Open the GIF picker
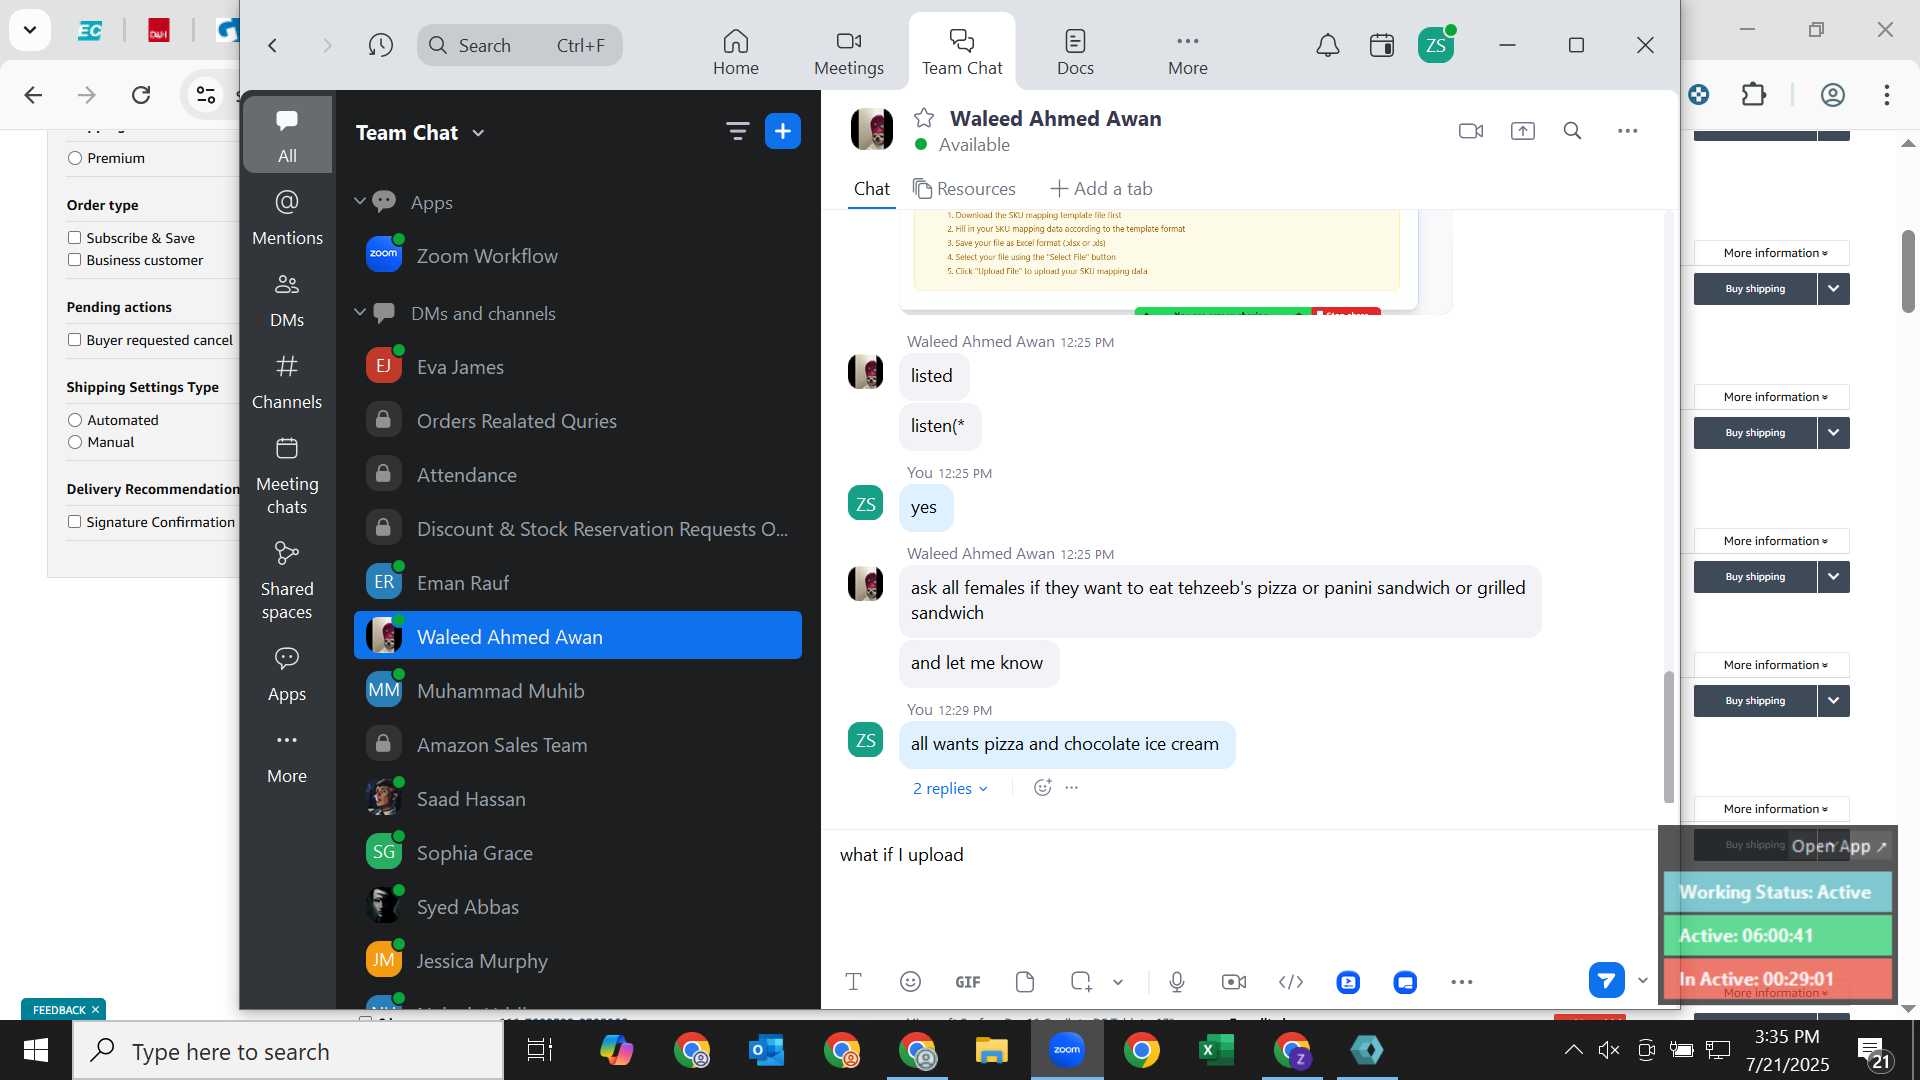The height and width of the screenshot is (1080, 1920). 967,982
